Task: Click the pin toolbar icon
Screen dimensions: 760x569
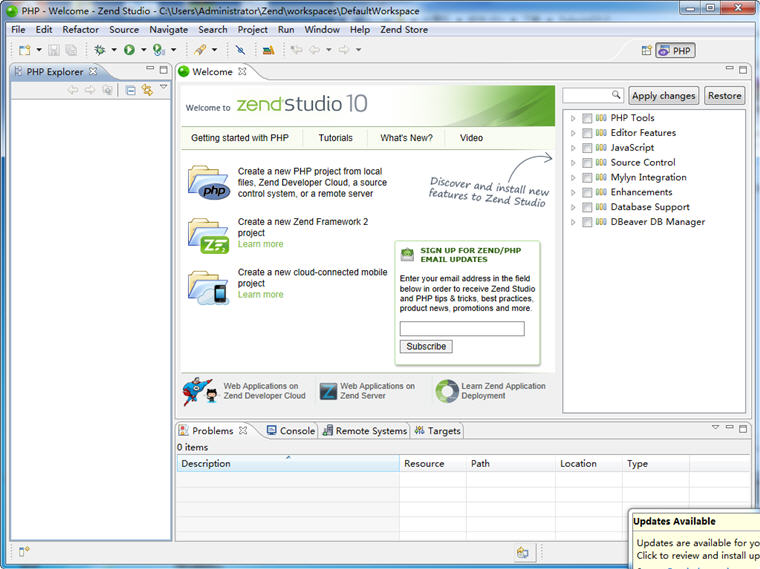Action: coord(240,50)
